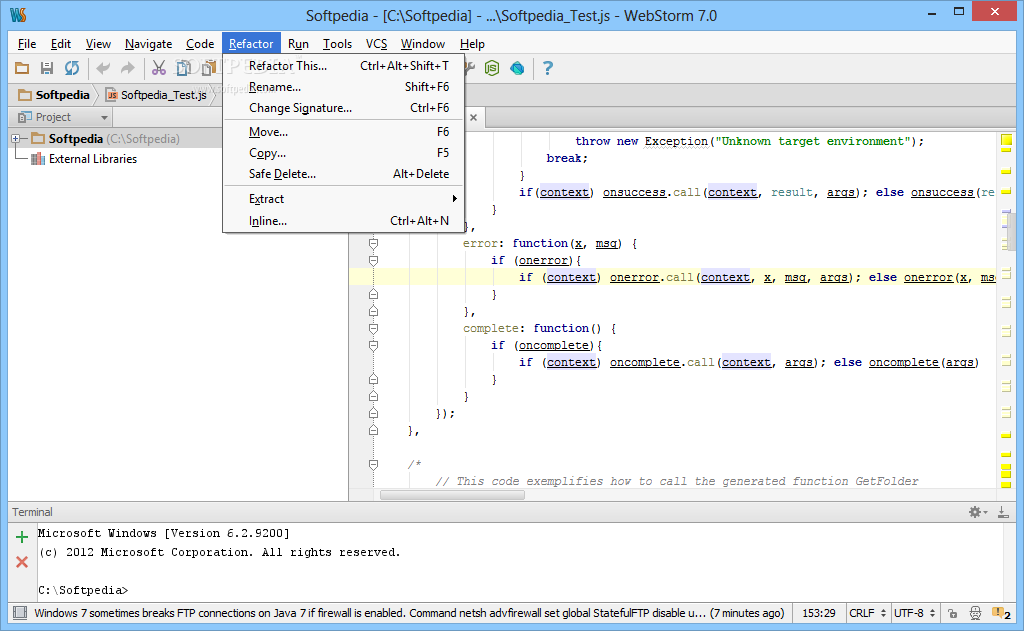Open the Edit menu

coord(61,44)
